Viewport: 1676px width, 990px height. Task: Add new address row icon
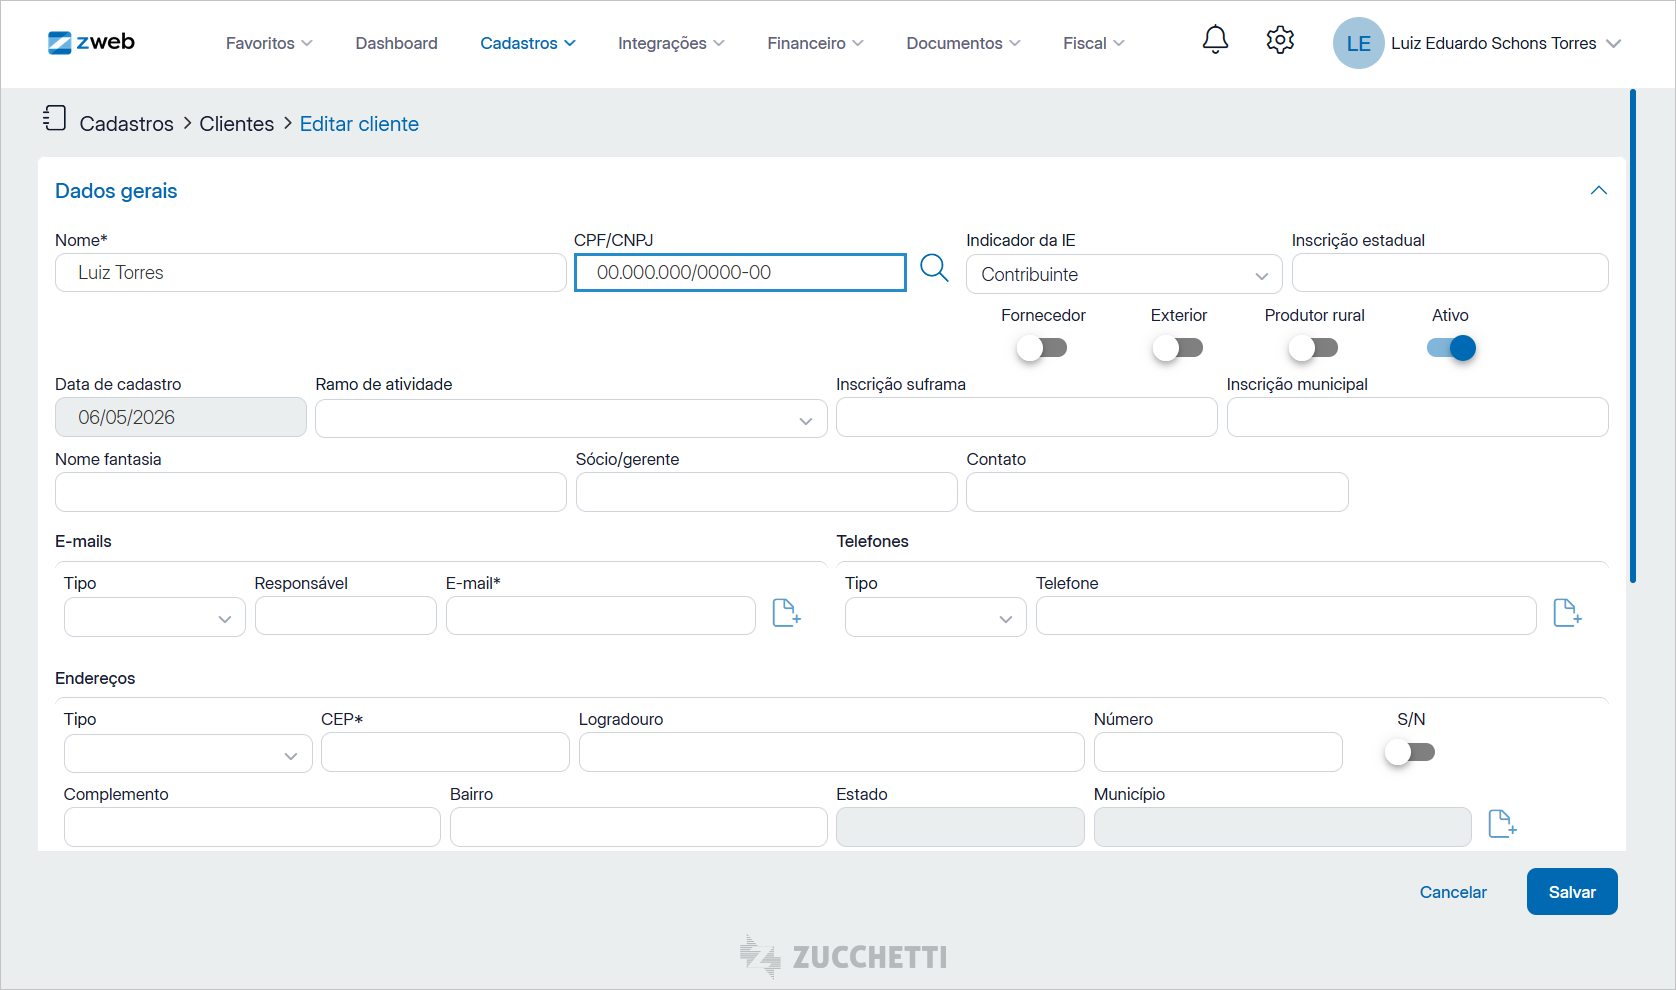(x=1502, y=824)
